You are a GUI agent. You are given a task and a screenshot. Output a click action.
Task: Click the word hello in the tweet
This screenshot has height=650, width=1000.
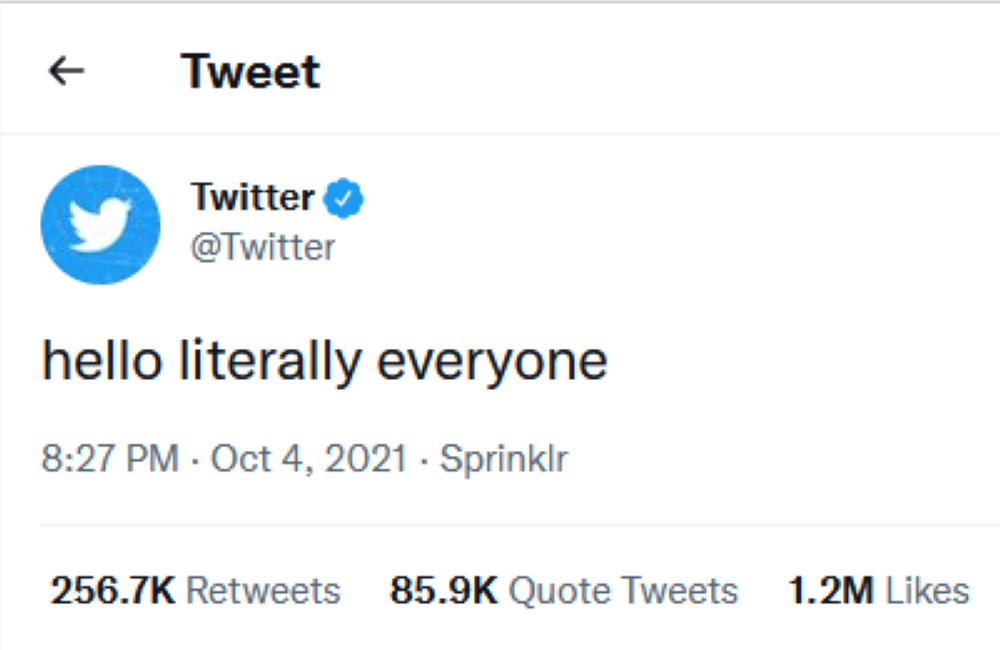coord(100,360)
